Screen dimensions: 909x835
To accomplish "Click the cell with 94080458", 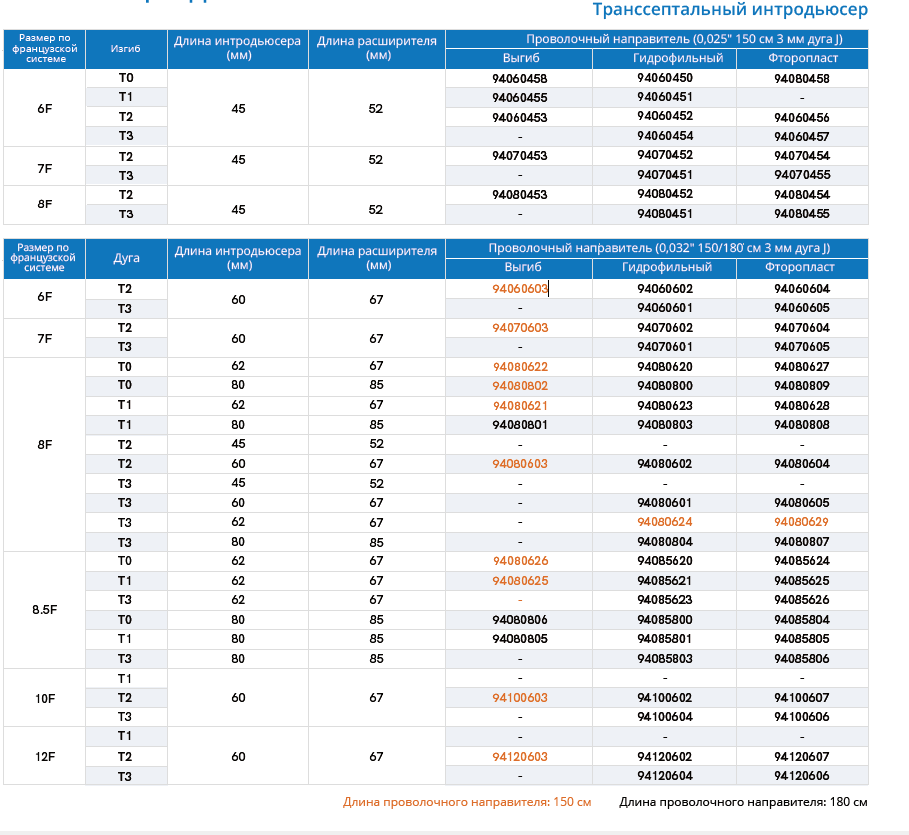I will point(802,78).
